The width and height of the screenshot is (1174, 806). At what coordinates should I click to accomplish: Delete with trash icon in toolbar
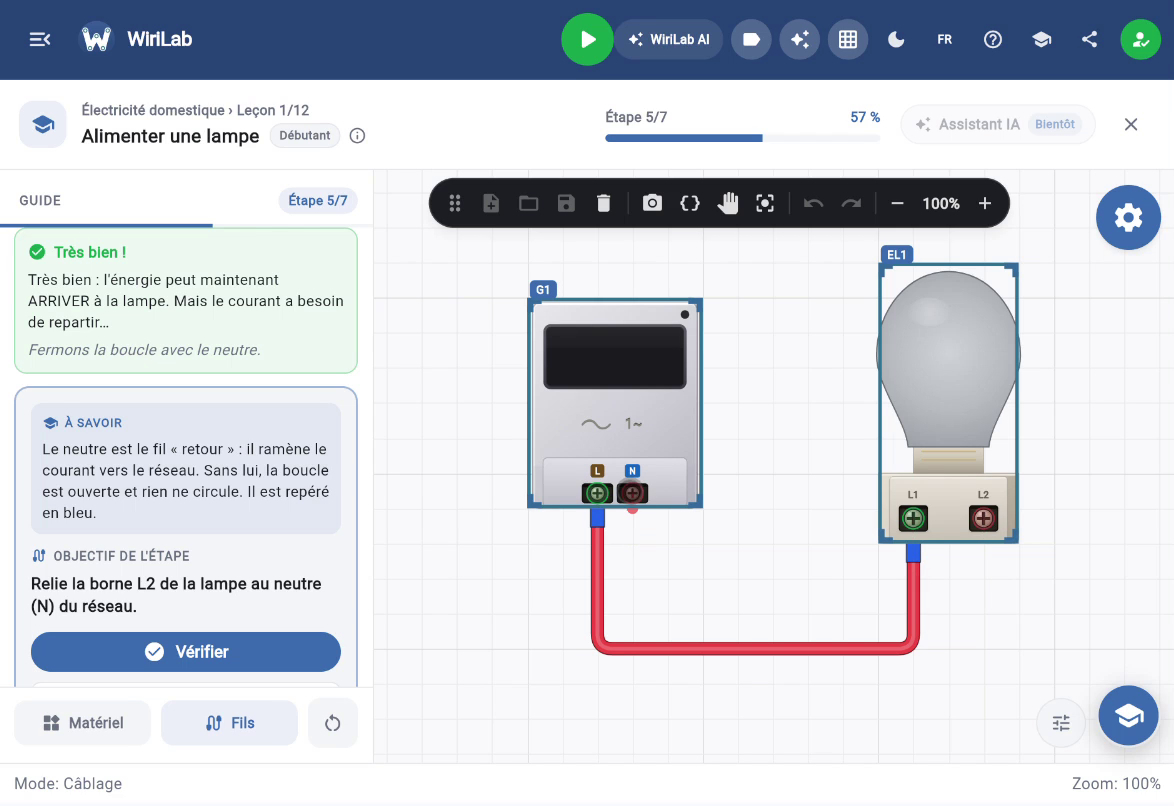[603, 203]
